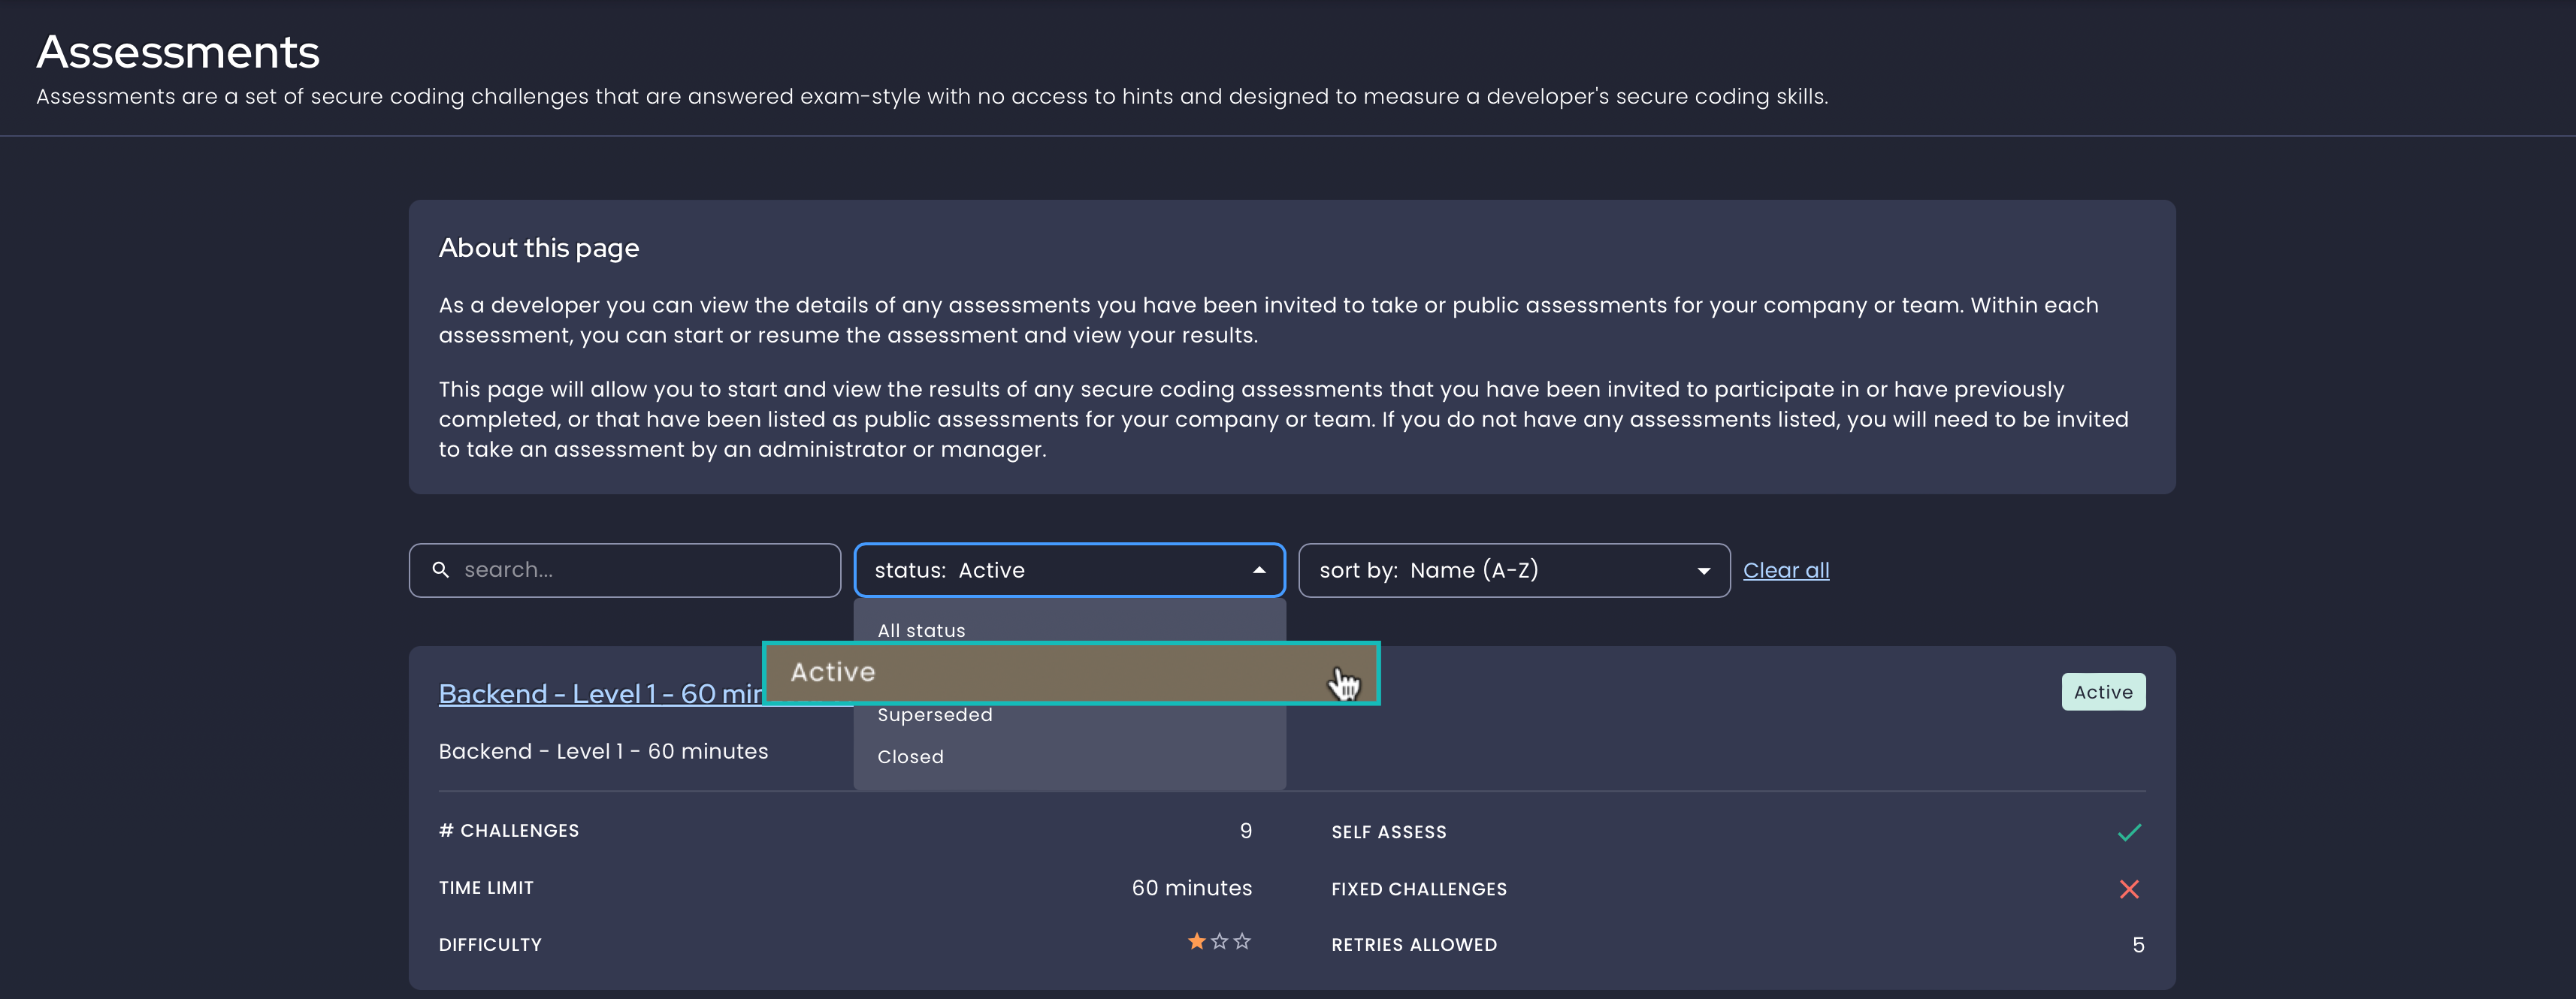The image size is (2576, 999).
Task: Click the Active status badge
Action: (2103, 691)
